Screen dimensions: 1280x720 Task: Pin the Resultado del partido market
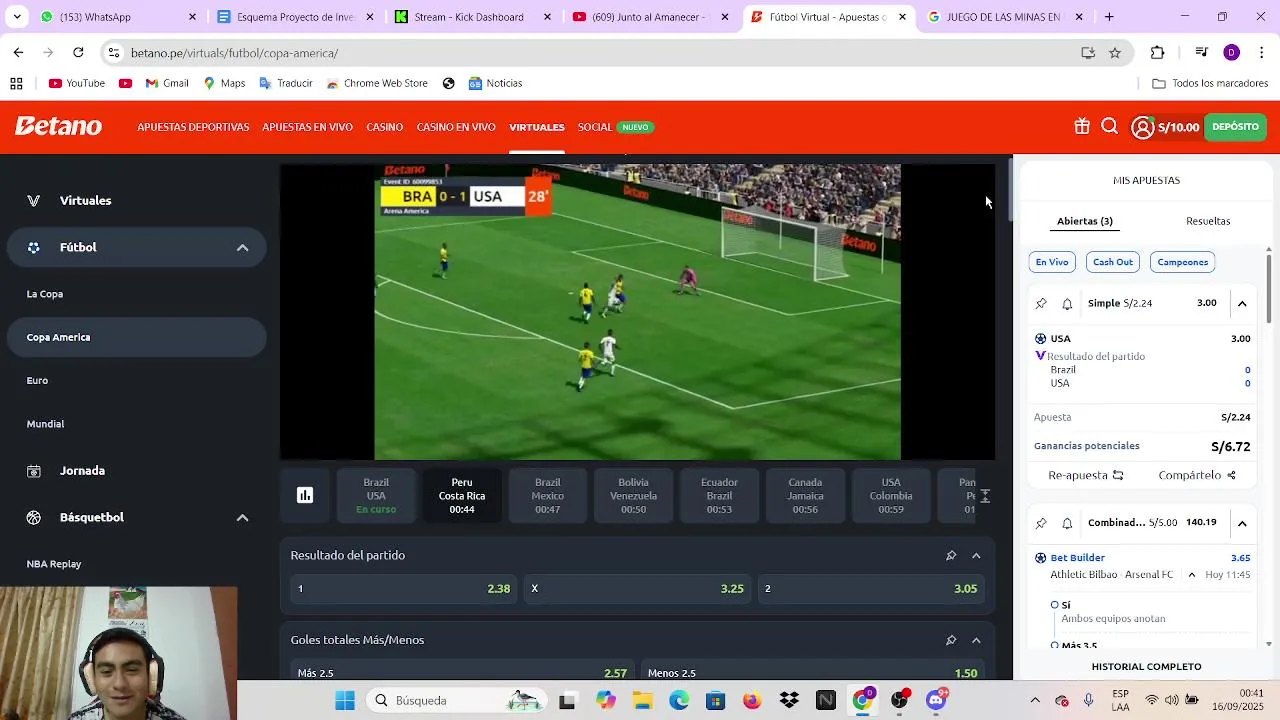[951, 555]
